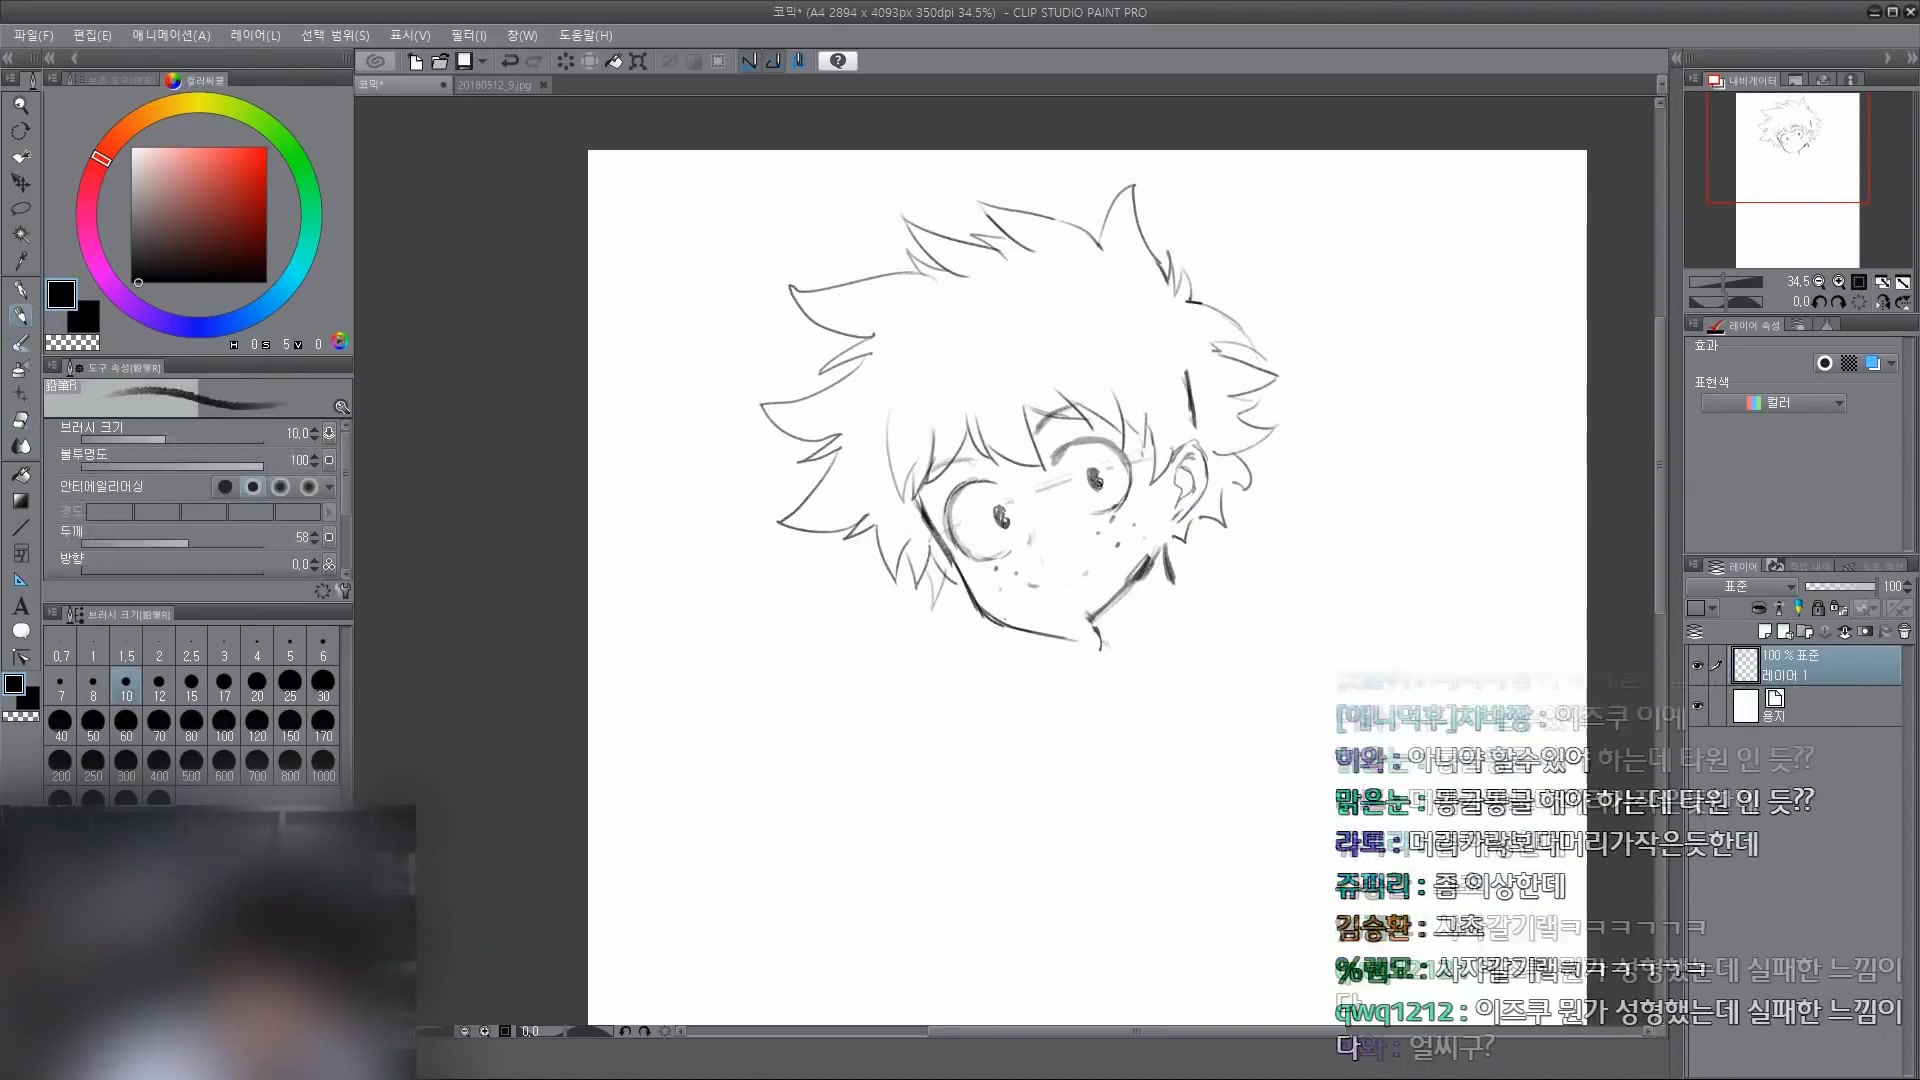Open 애니메이션(A) menu
Viewport: 1920px width, 1080px height.
point(171,35)
